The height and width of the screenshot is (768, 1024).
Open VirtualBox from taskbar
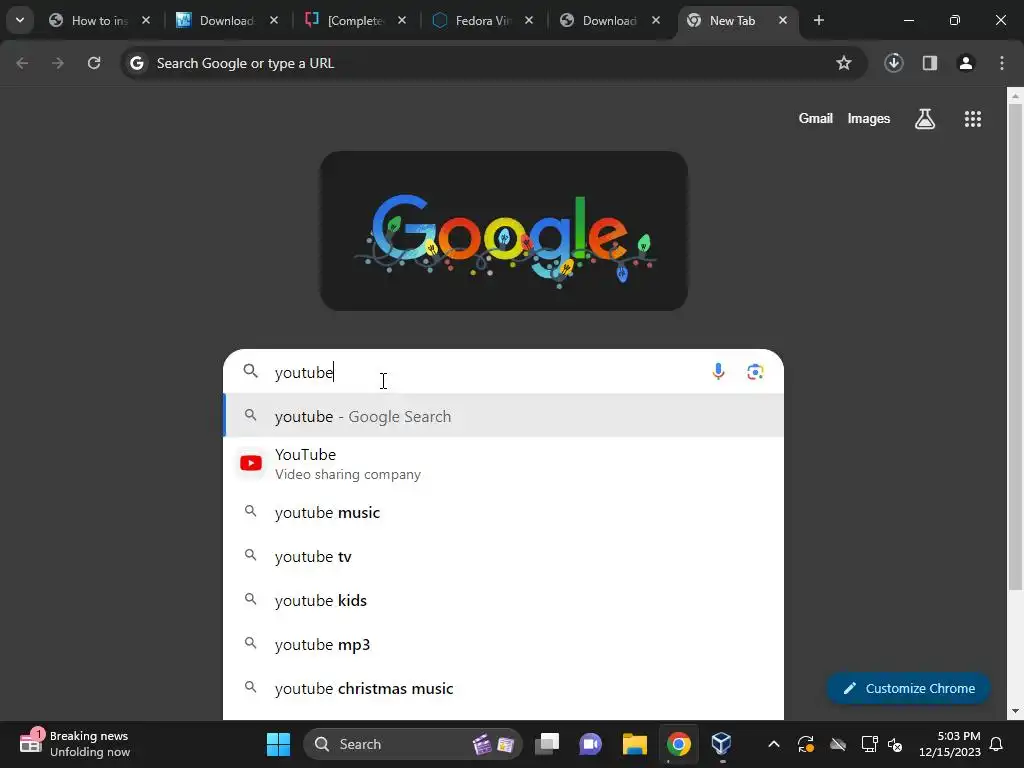coord(721,744)
